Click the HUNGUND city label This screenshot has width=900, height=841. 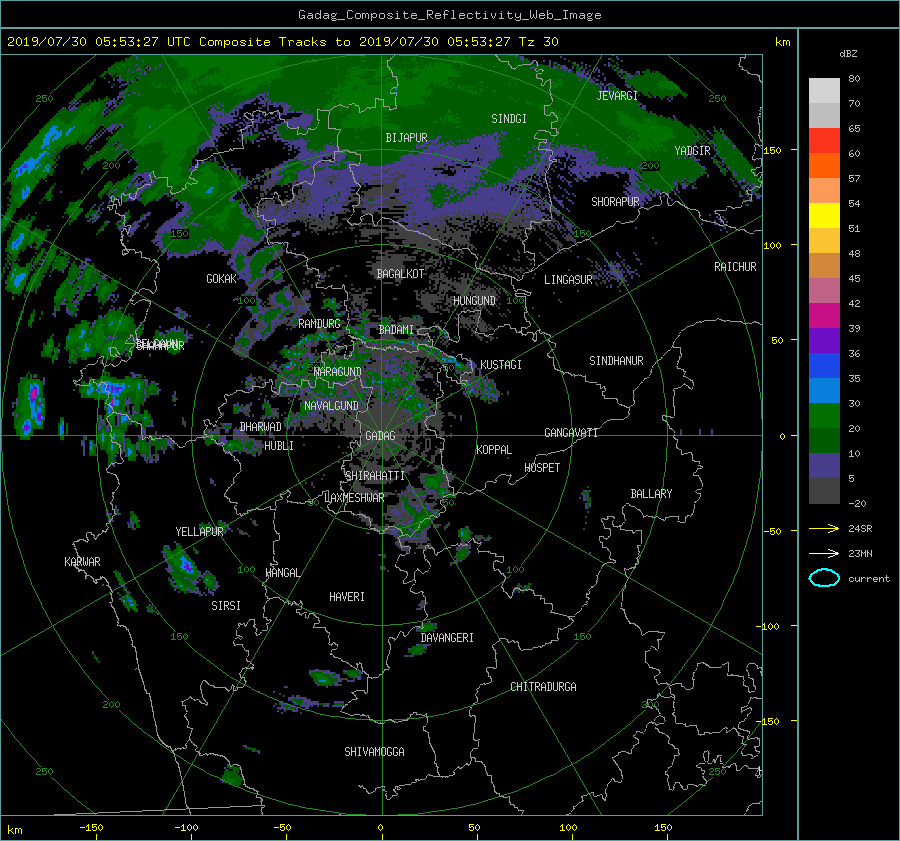tap(474, 301)
